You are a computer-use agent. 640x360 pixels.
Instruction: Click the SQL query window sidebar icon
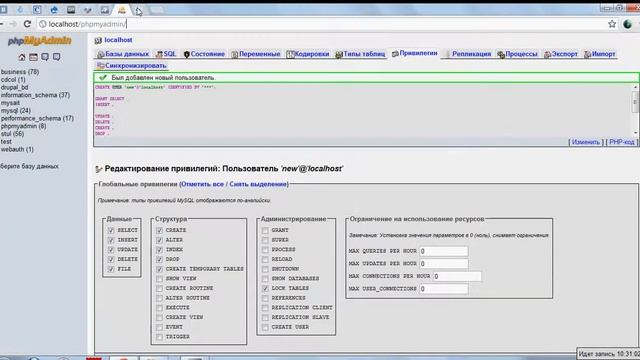pos(33,57)
